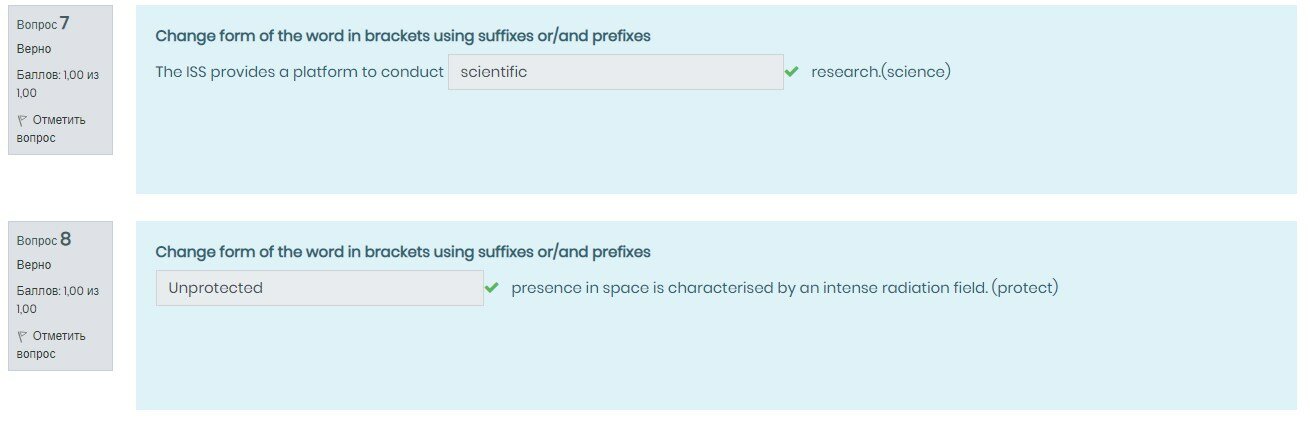Click the green checkmark beside "Unprotected"
The height and width of the screenshot is (424, 1310).
coord(492,288)
